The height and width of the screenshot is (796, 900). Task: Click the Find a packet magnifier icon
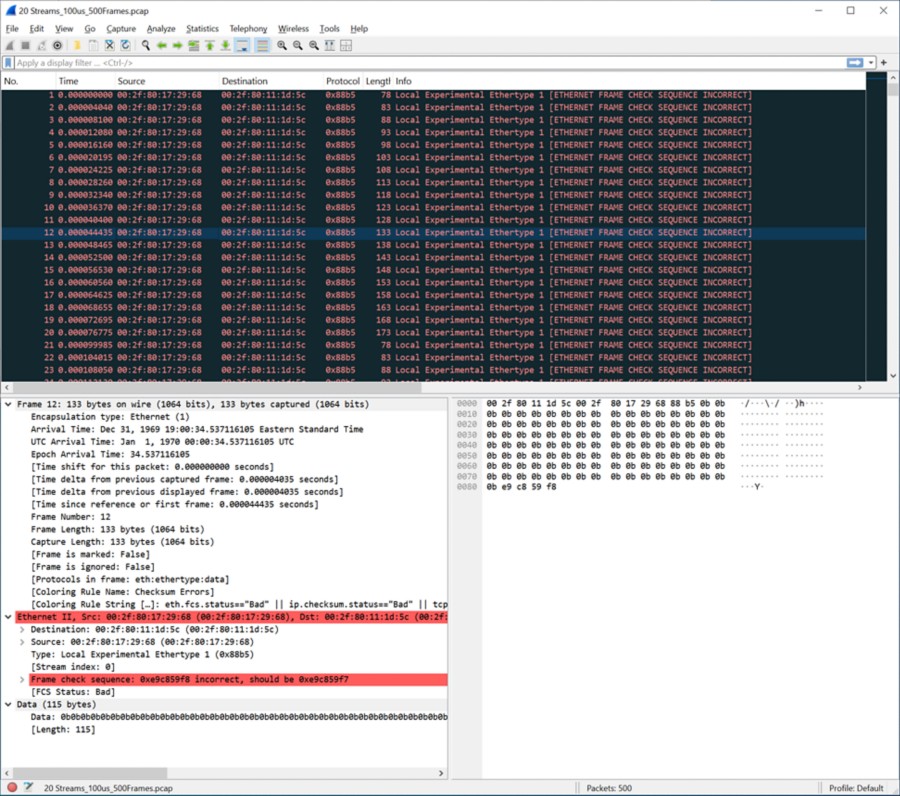[146, 45]
